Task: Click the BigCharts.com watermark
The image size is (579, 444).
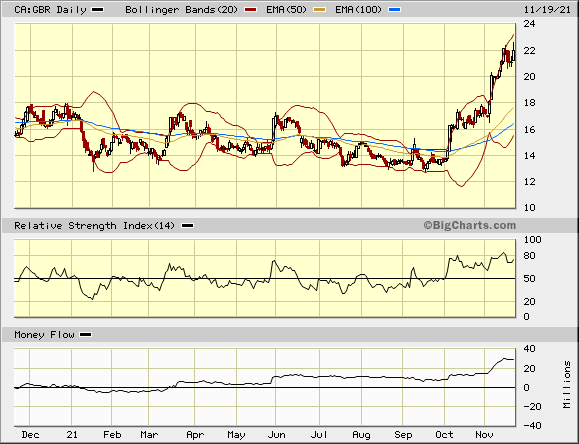Action: 469,225
